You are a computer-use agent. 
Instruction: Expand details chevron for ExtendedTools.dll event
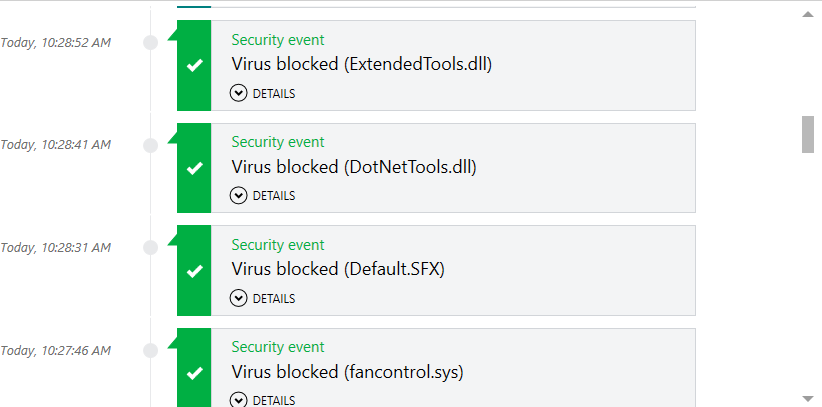238,93
